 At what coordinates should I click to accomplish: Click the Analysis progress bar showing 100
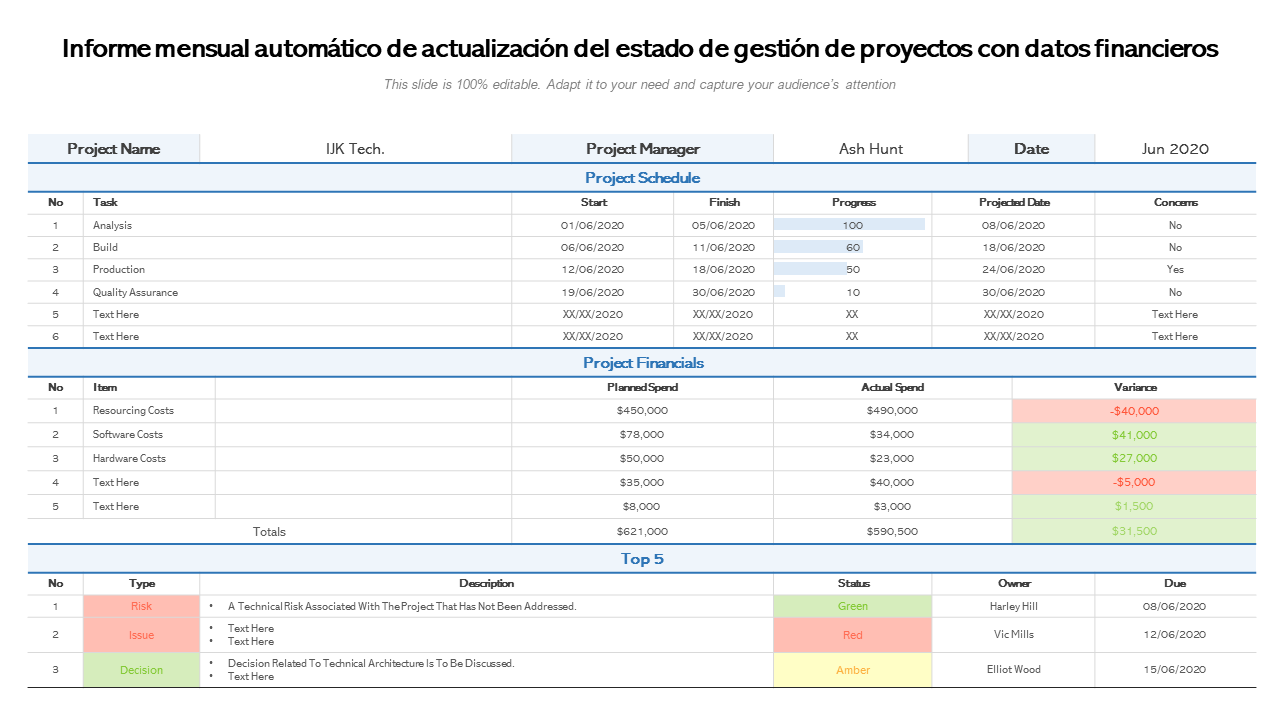tap(850, 225)
